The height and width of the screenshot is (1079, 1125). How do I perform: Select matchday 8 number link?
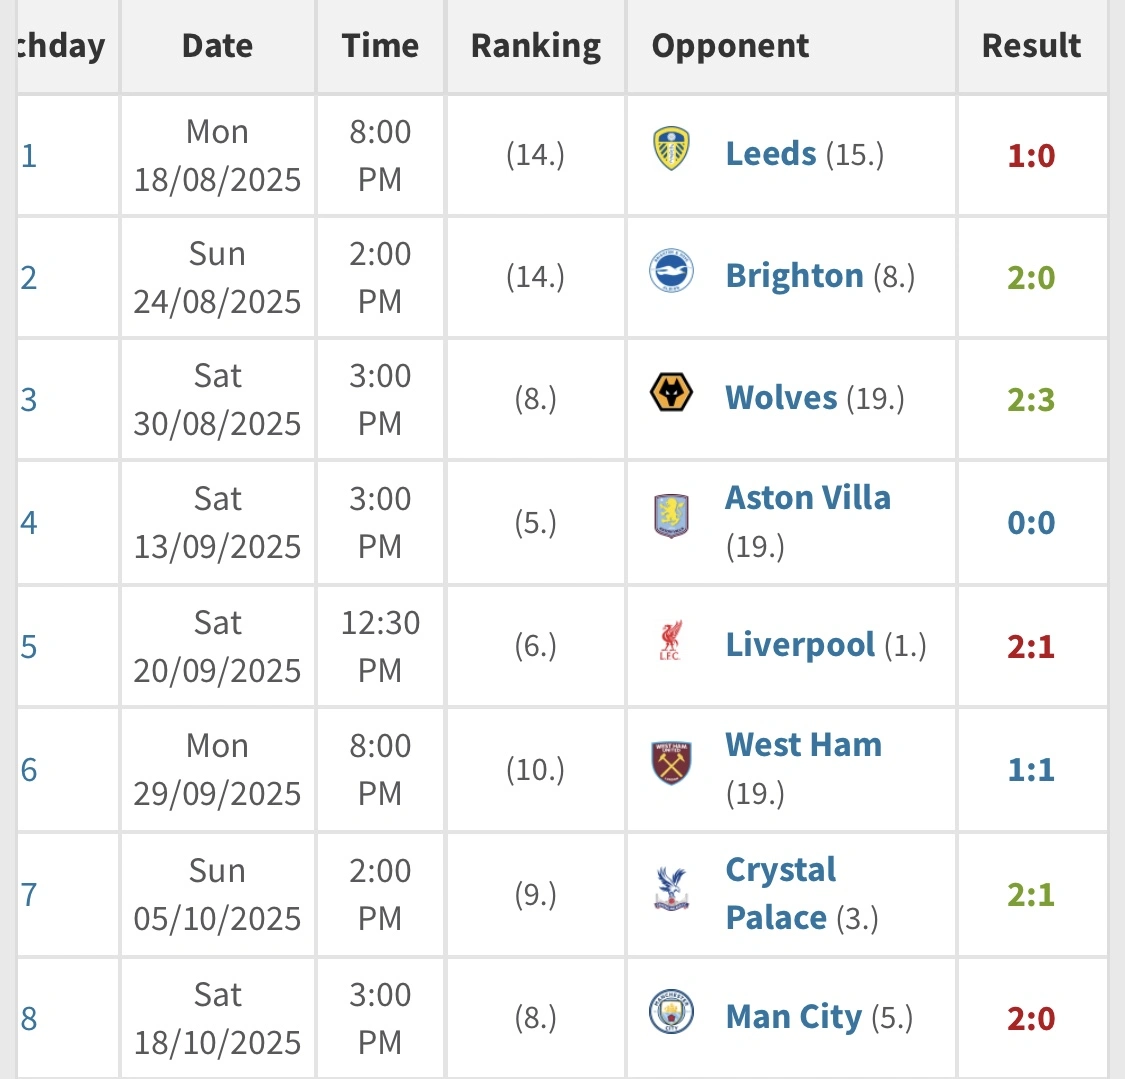click(x=29, y=1019)
